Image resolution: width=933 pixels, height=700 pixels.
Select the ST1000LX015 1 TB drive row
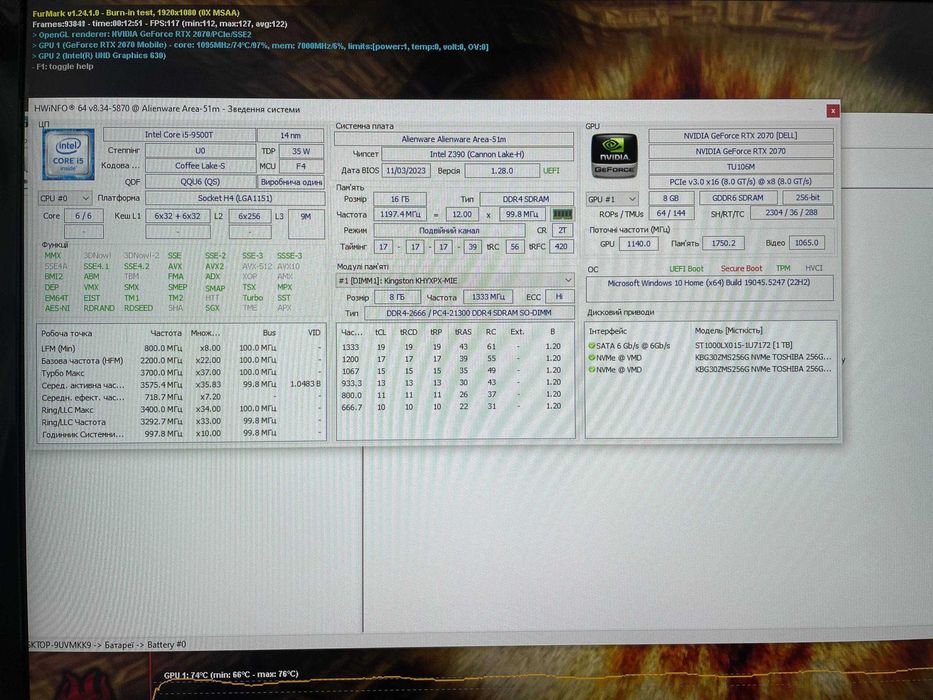pos(709,345)
